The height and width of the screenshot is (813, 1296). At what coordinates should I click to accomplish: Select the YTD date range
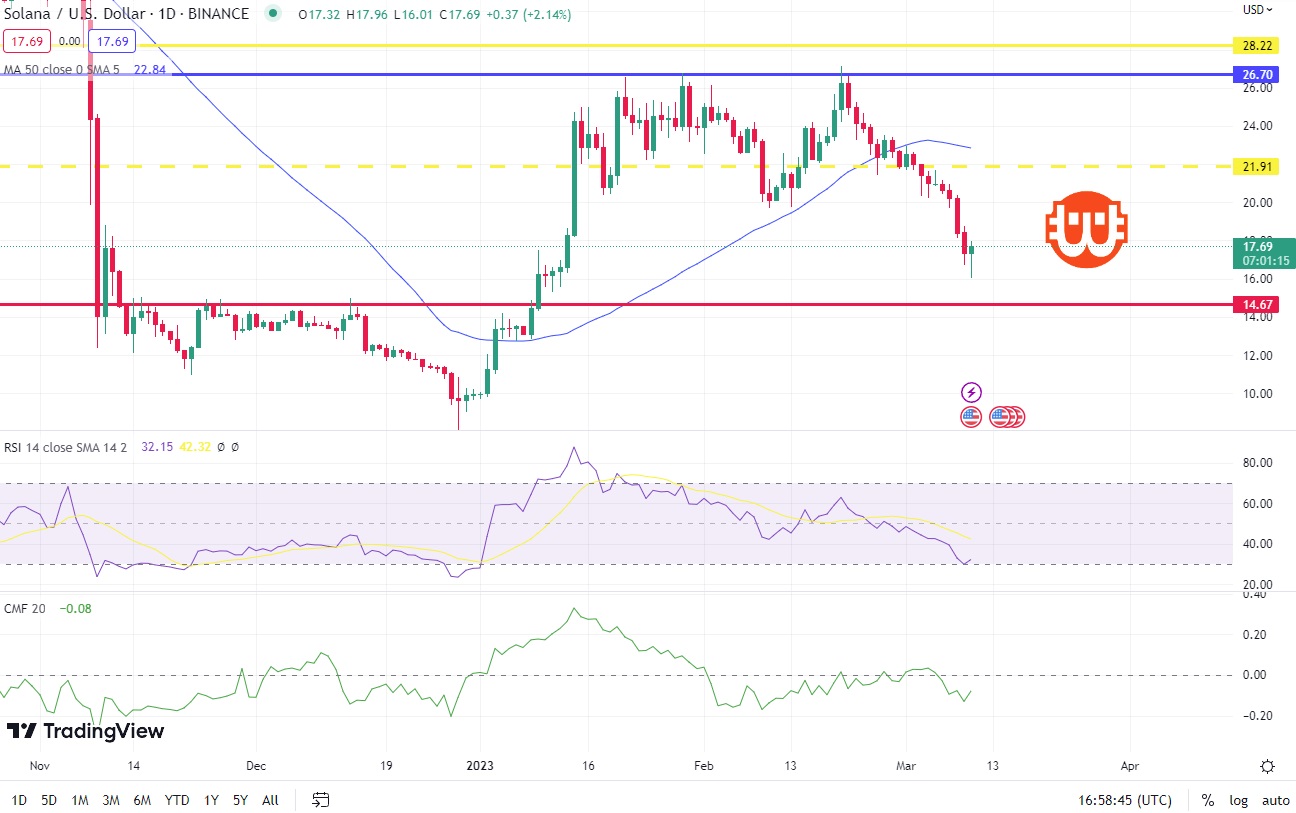[177, 800]
